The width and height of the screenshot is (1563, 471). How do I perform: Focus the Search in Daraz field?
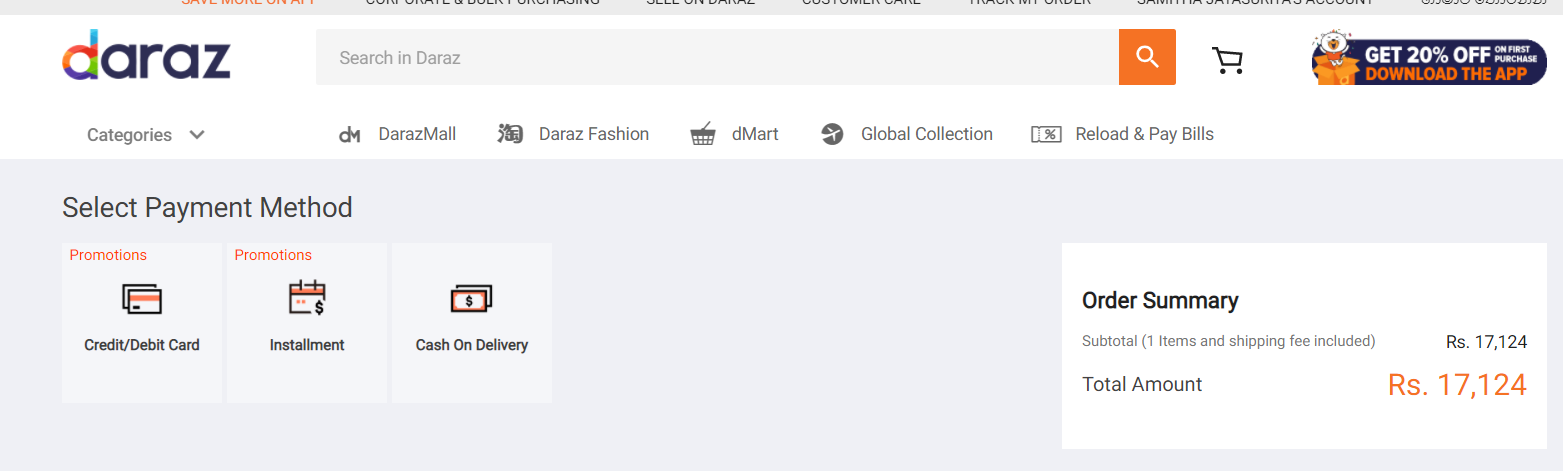coord(717,57)
